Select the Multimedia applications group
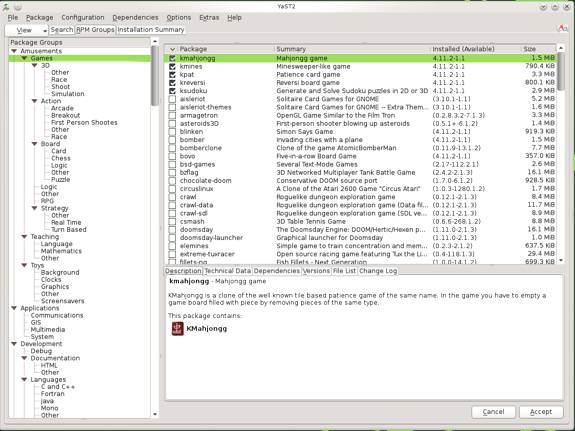Image resolution: width=575 pixels, height=431 pixels. pos(48,329)
